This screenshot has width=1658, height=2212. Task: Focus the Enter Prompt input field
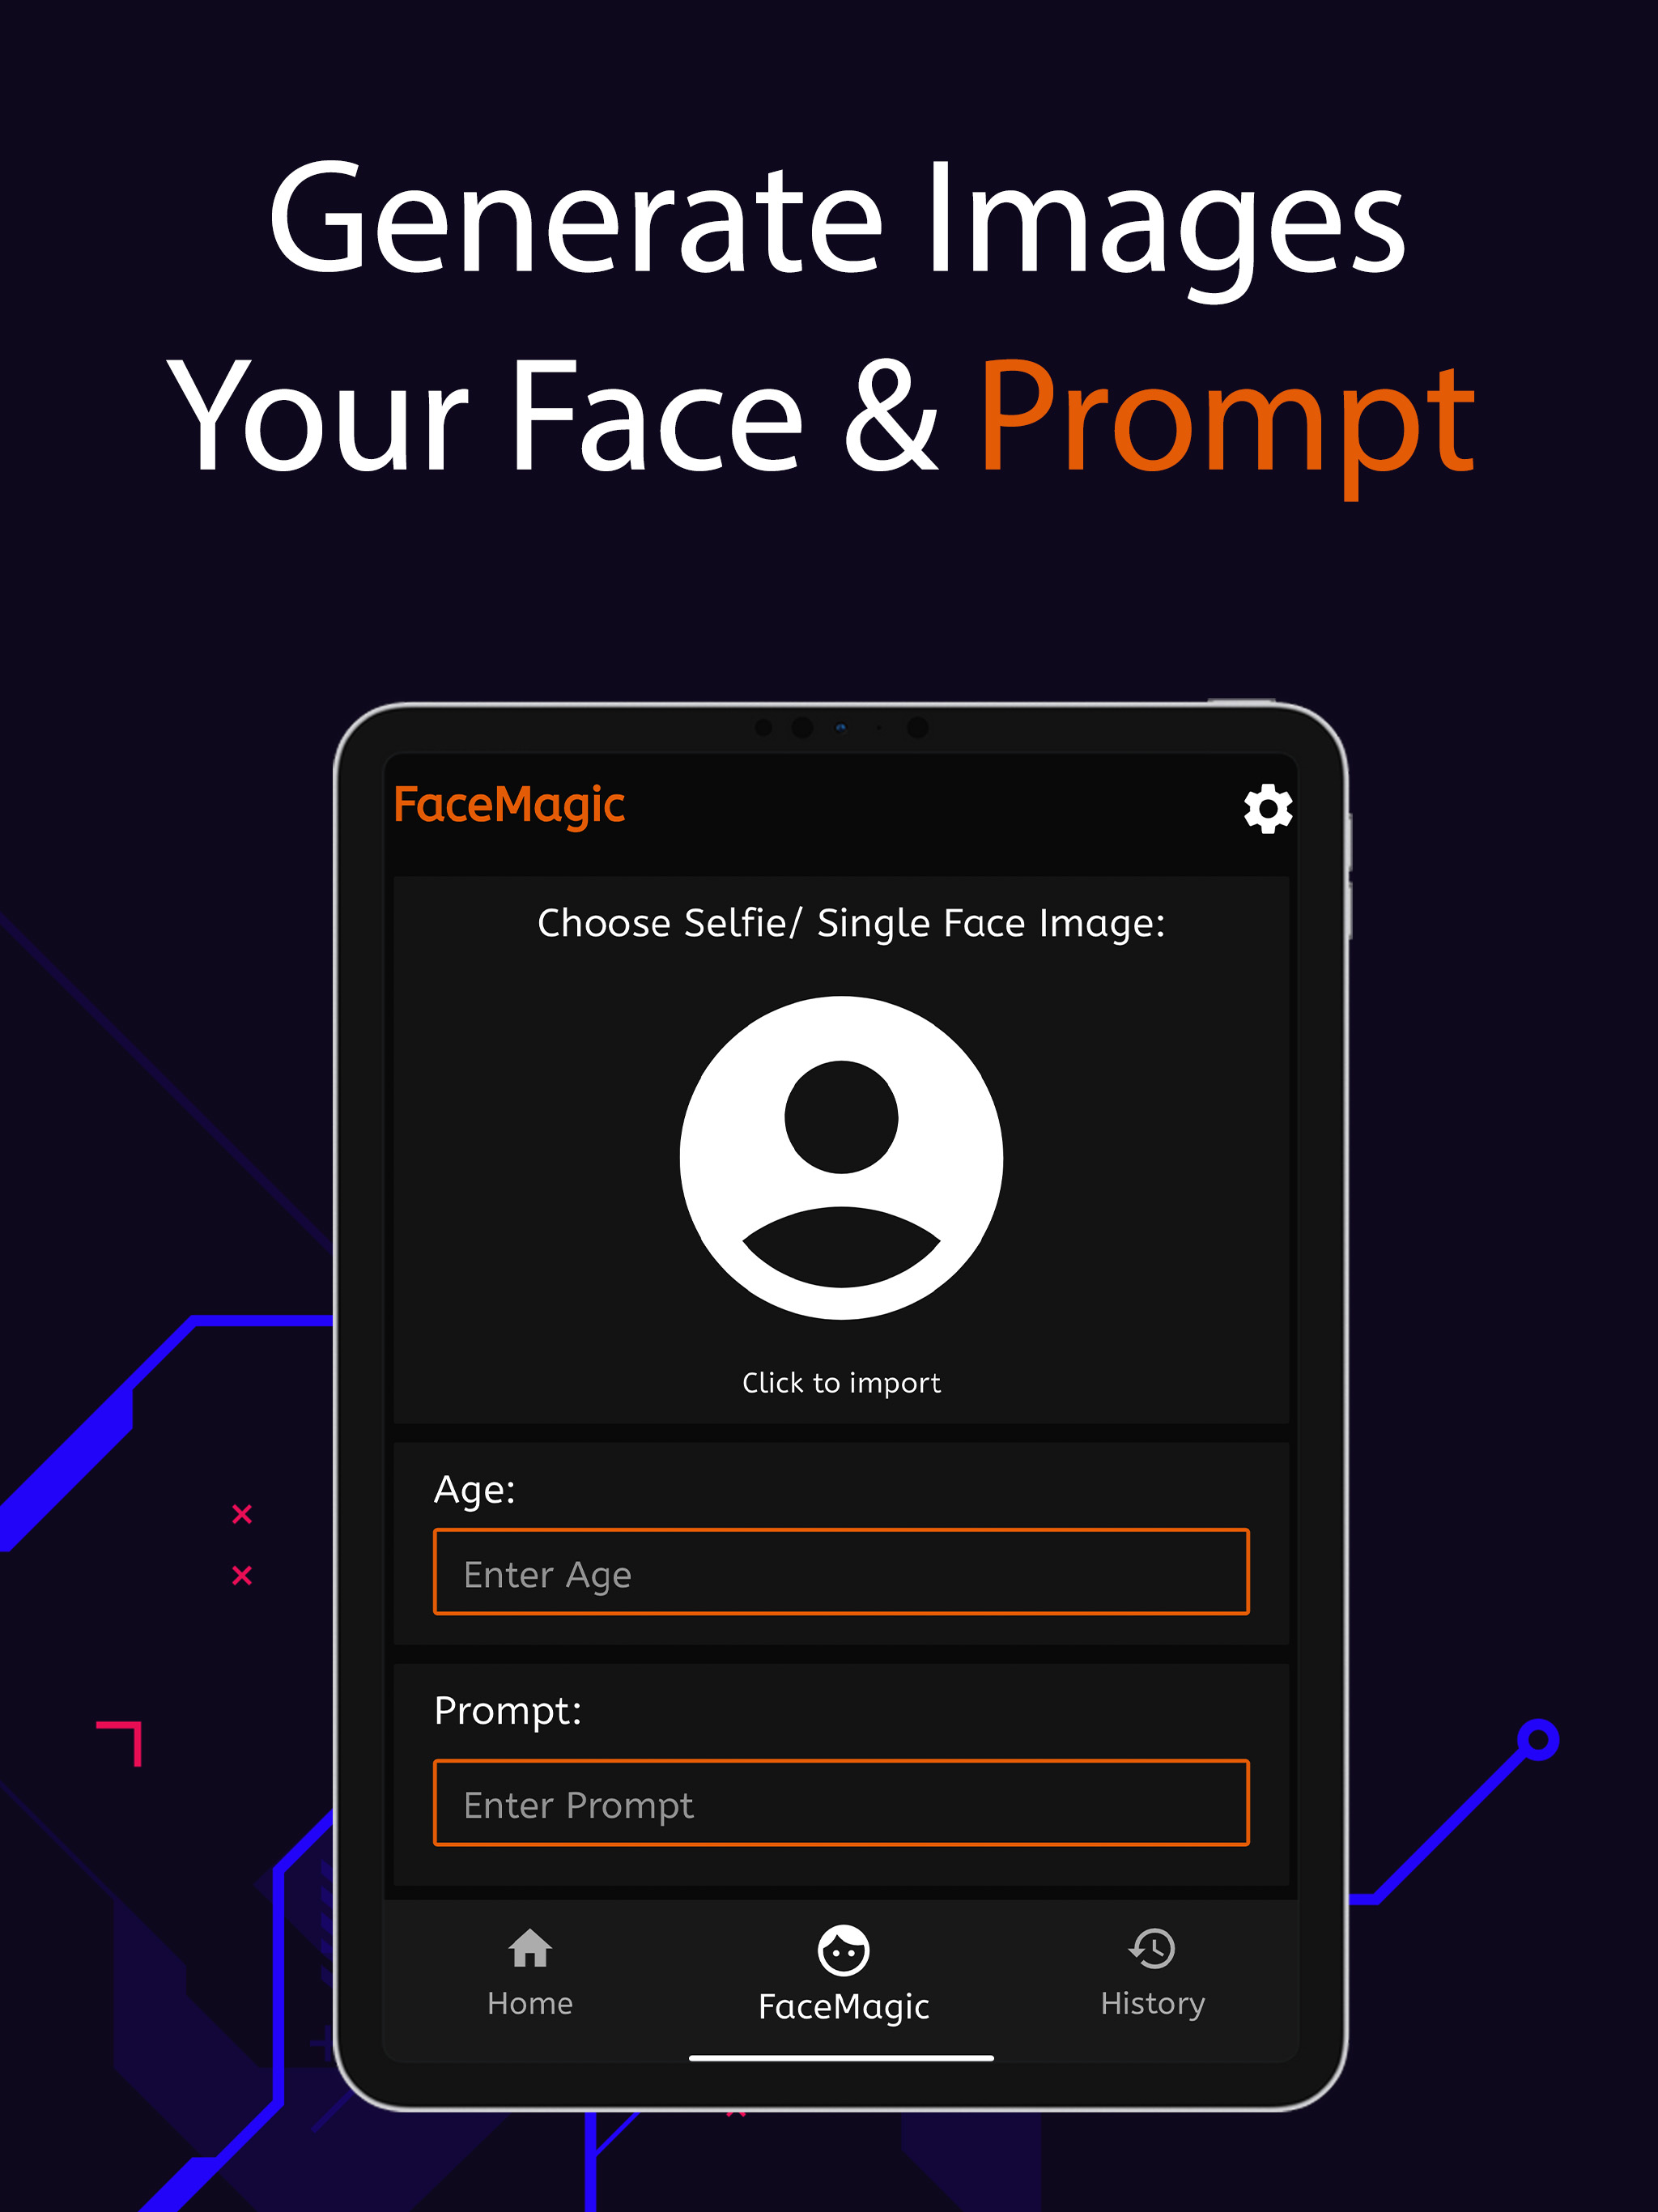[x=841, y=1802]
